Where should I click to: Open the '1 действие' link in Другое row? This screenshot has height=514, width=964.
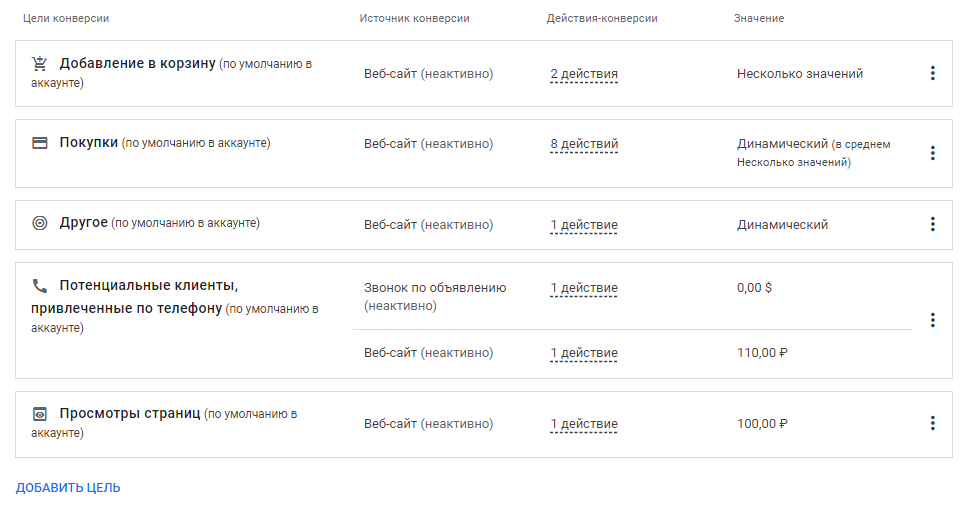[584, 225]
